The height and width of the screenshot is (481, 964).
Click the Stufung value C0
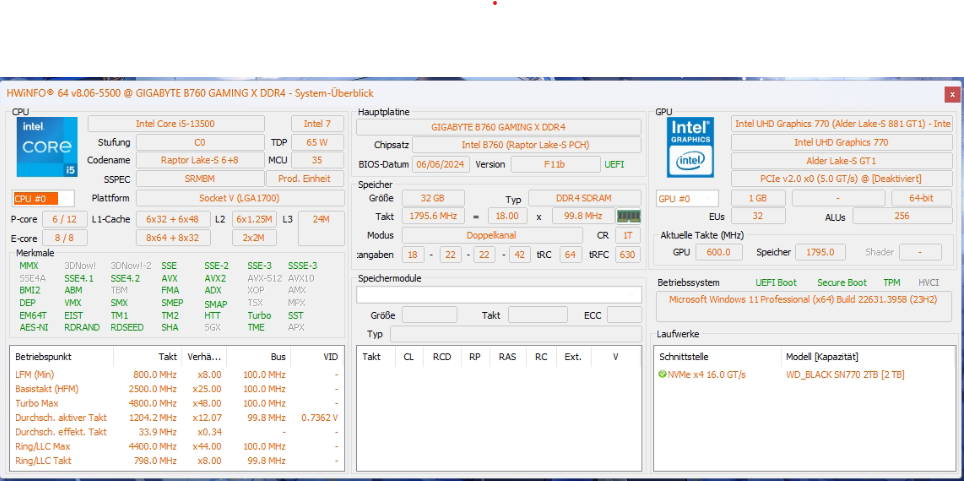point(200,142)
